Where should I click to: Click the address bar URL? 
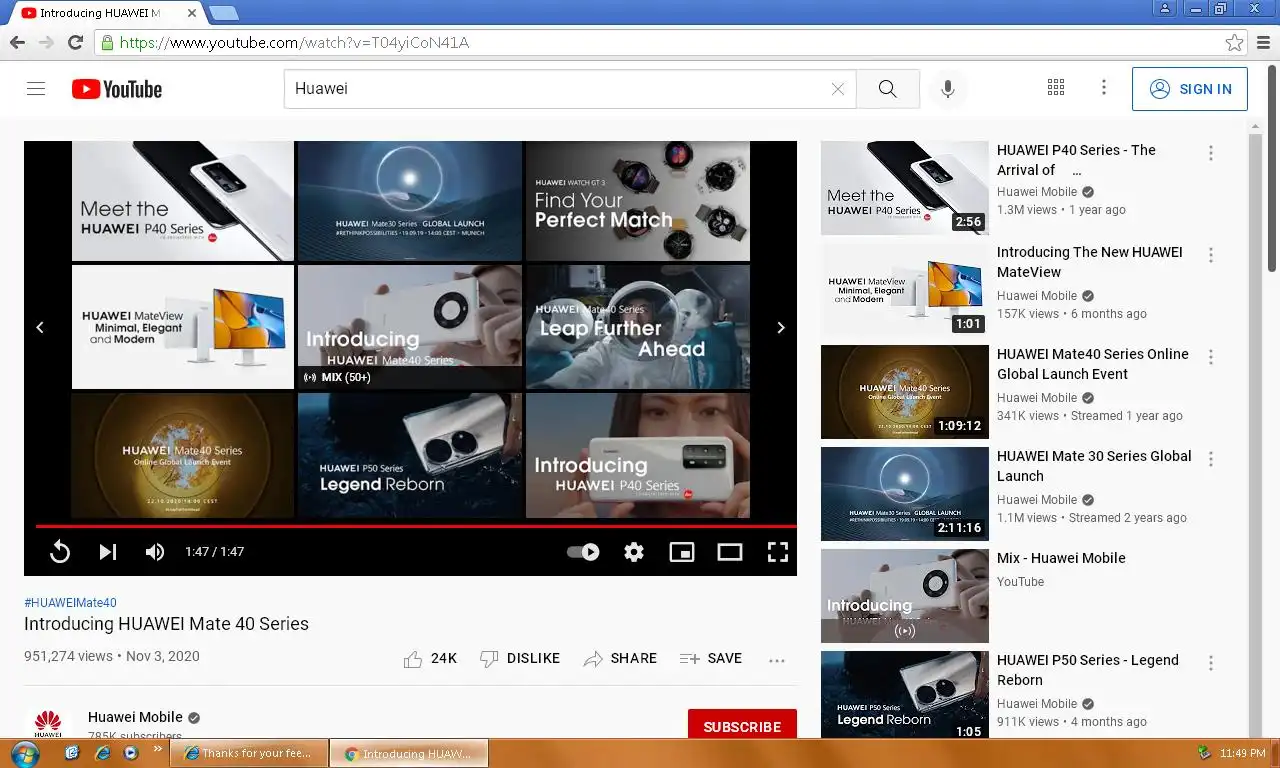(x=294, y=42)
